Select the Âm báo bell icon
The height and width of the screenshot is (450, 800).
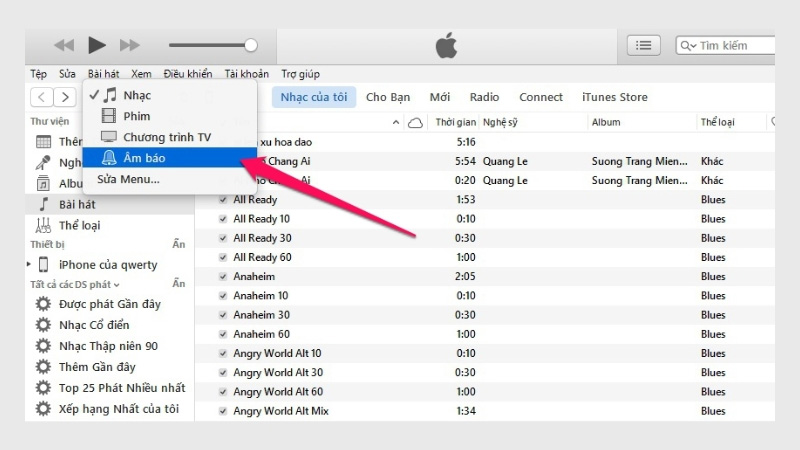[108, 158]
